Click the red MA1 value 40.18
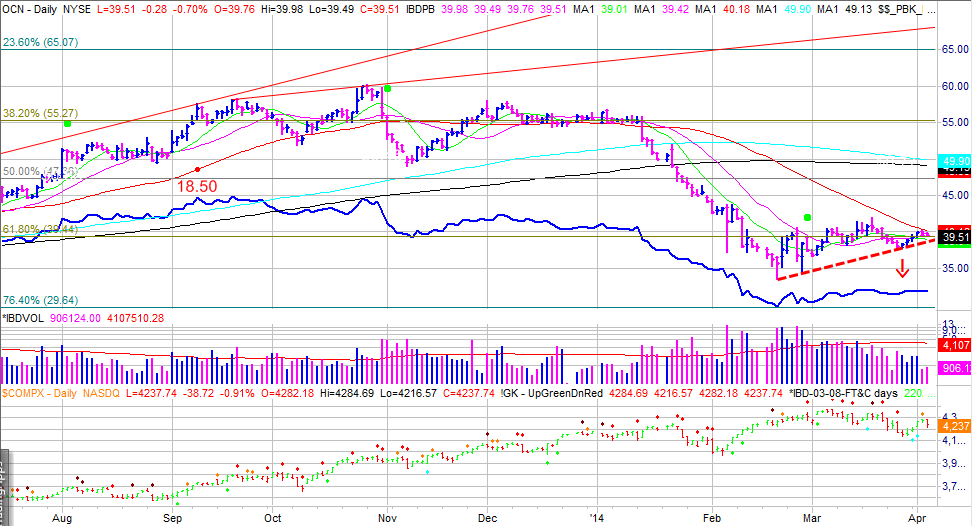 [x=737, y=9]
